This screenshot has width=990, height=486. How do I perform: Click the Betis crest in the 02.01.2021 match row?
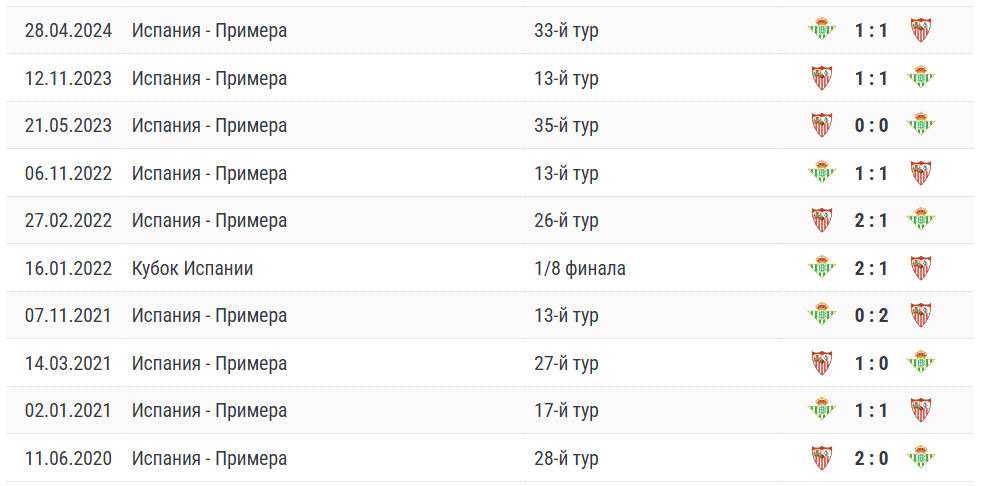tap(821, 410)
